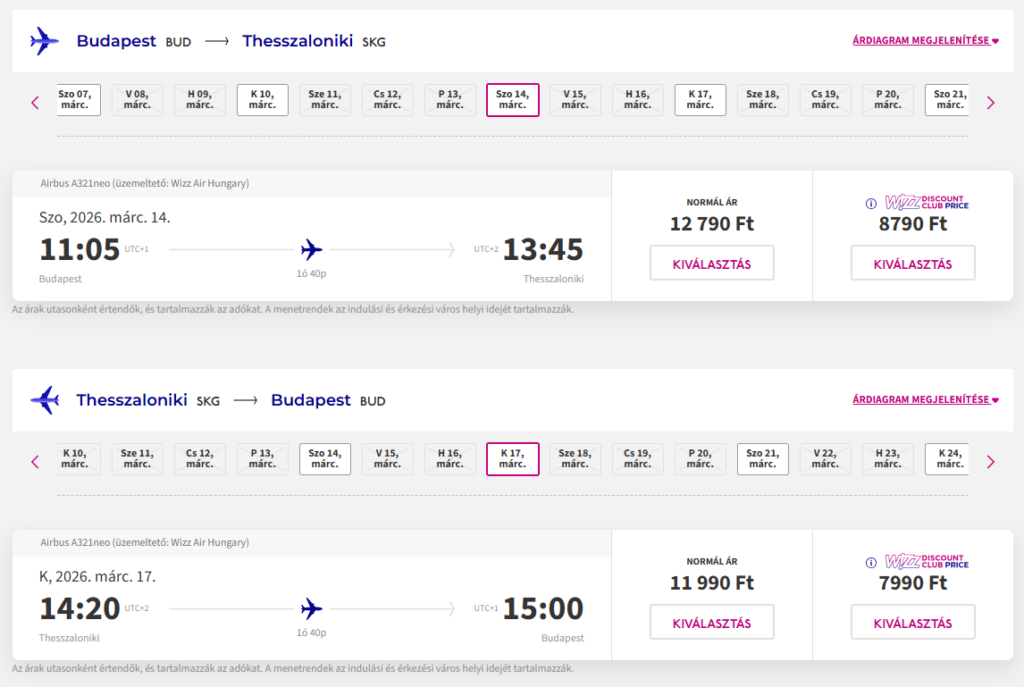The height and width of the screenshot is (687, 1024).
Task: Click the return Thessaloniki route airplane icon
Action: pos(45,400)
